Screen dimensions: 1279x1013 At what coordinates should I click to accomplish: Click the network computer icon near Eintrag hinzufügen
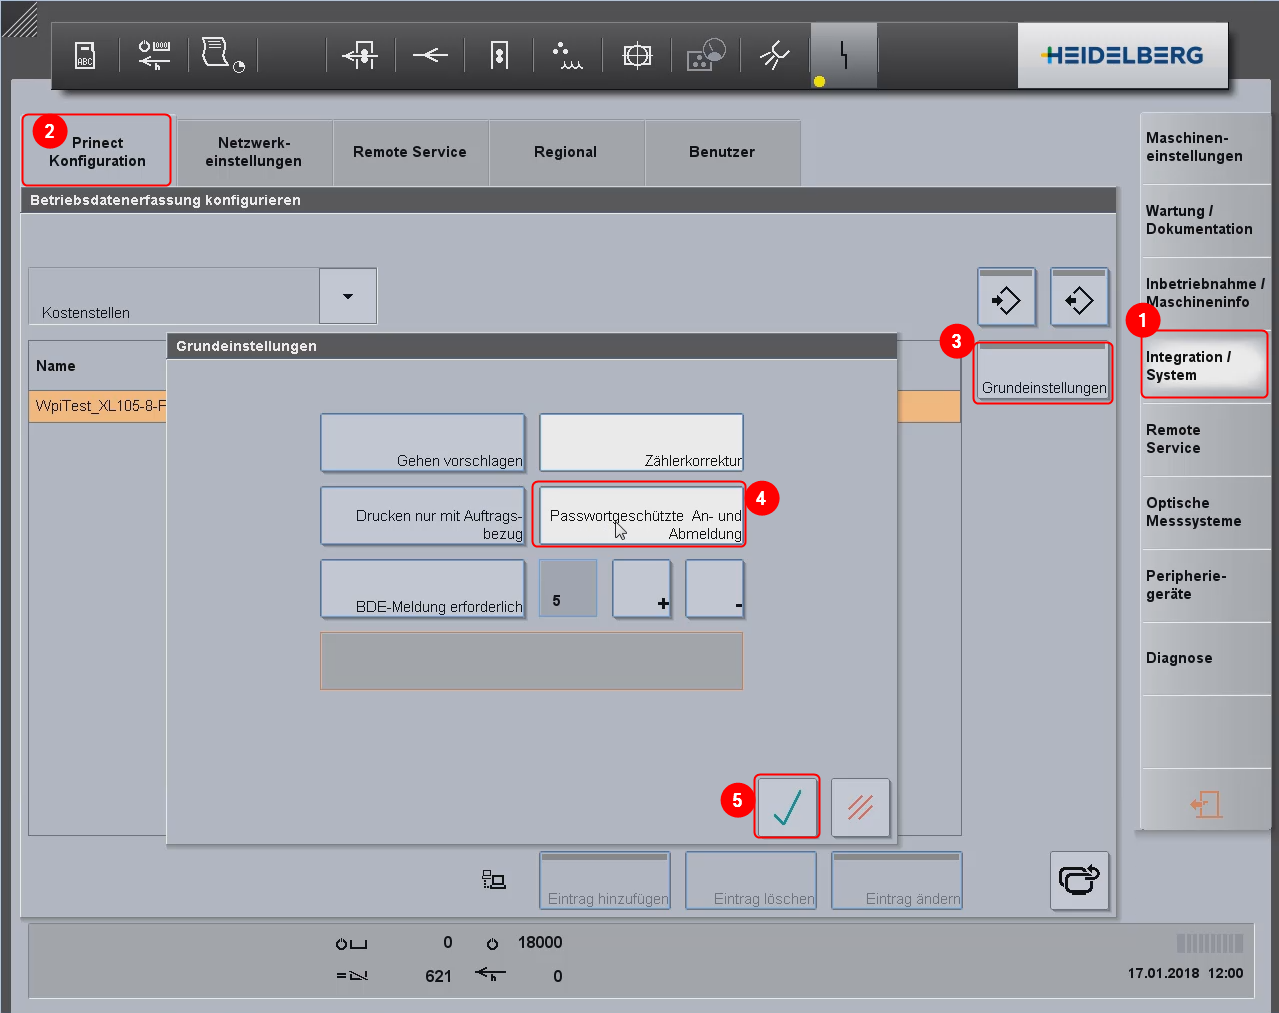click(x=494, y=880)
